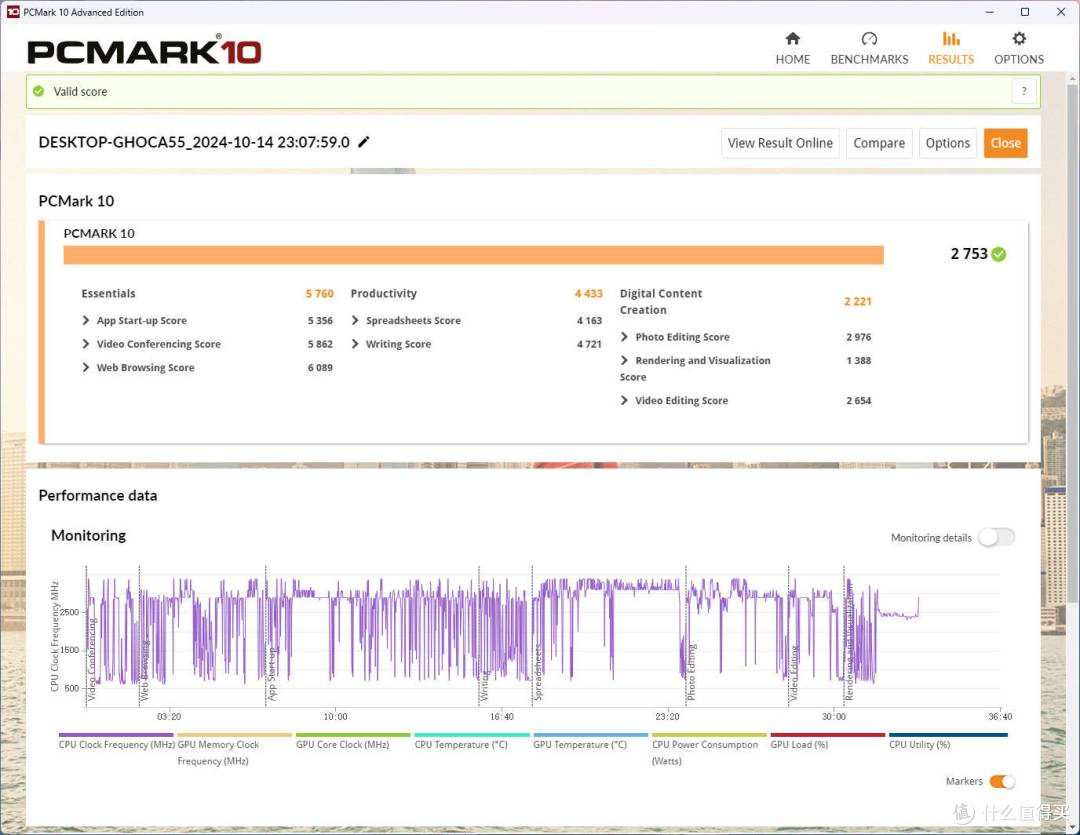The height and width of the screenshot is (835, 1080).
Task: Turn off the Markers toggle
Action: pyautogui.click(x=1002, y=781)
